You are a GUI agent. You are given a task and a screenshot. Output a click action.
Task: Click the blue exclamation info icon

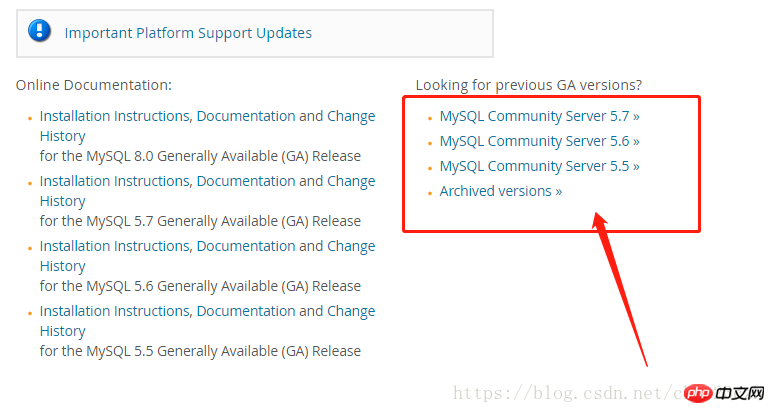pos(40,31)
